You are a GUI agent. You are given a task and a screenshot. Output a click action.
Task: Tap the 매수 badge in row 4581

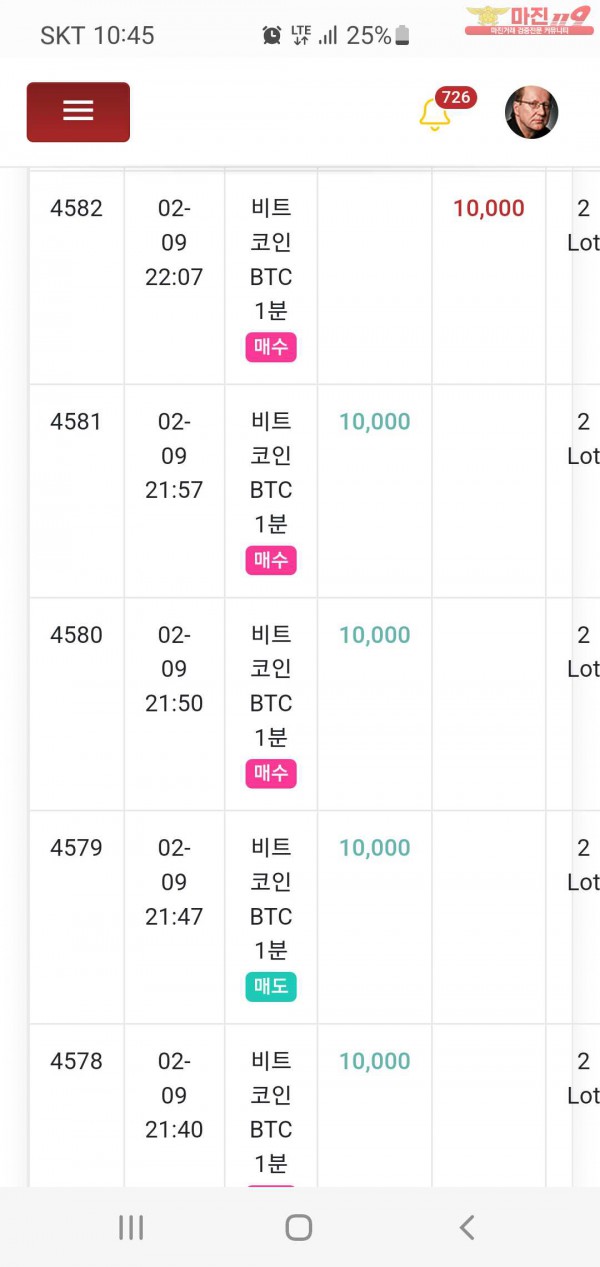[271, 560]
